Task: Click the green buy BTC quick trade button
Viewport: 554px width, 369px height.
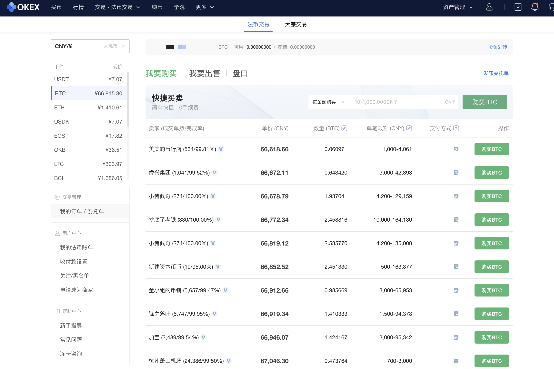Action: tap(485, 102)
